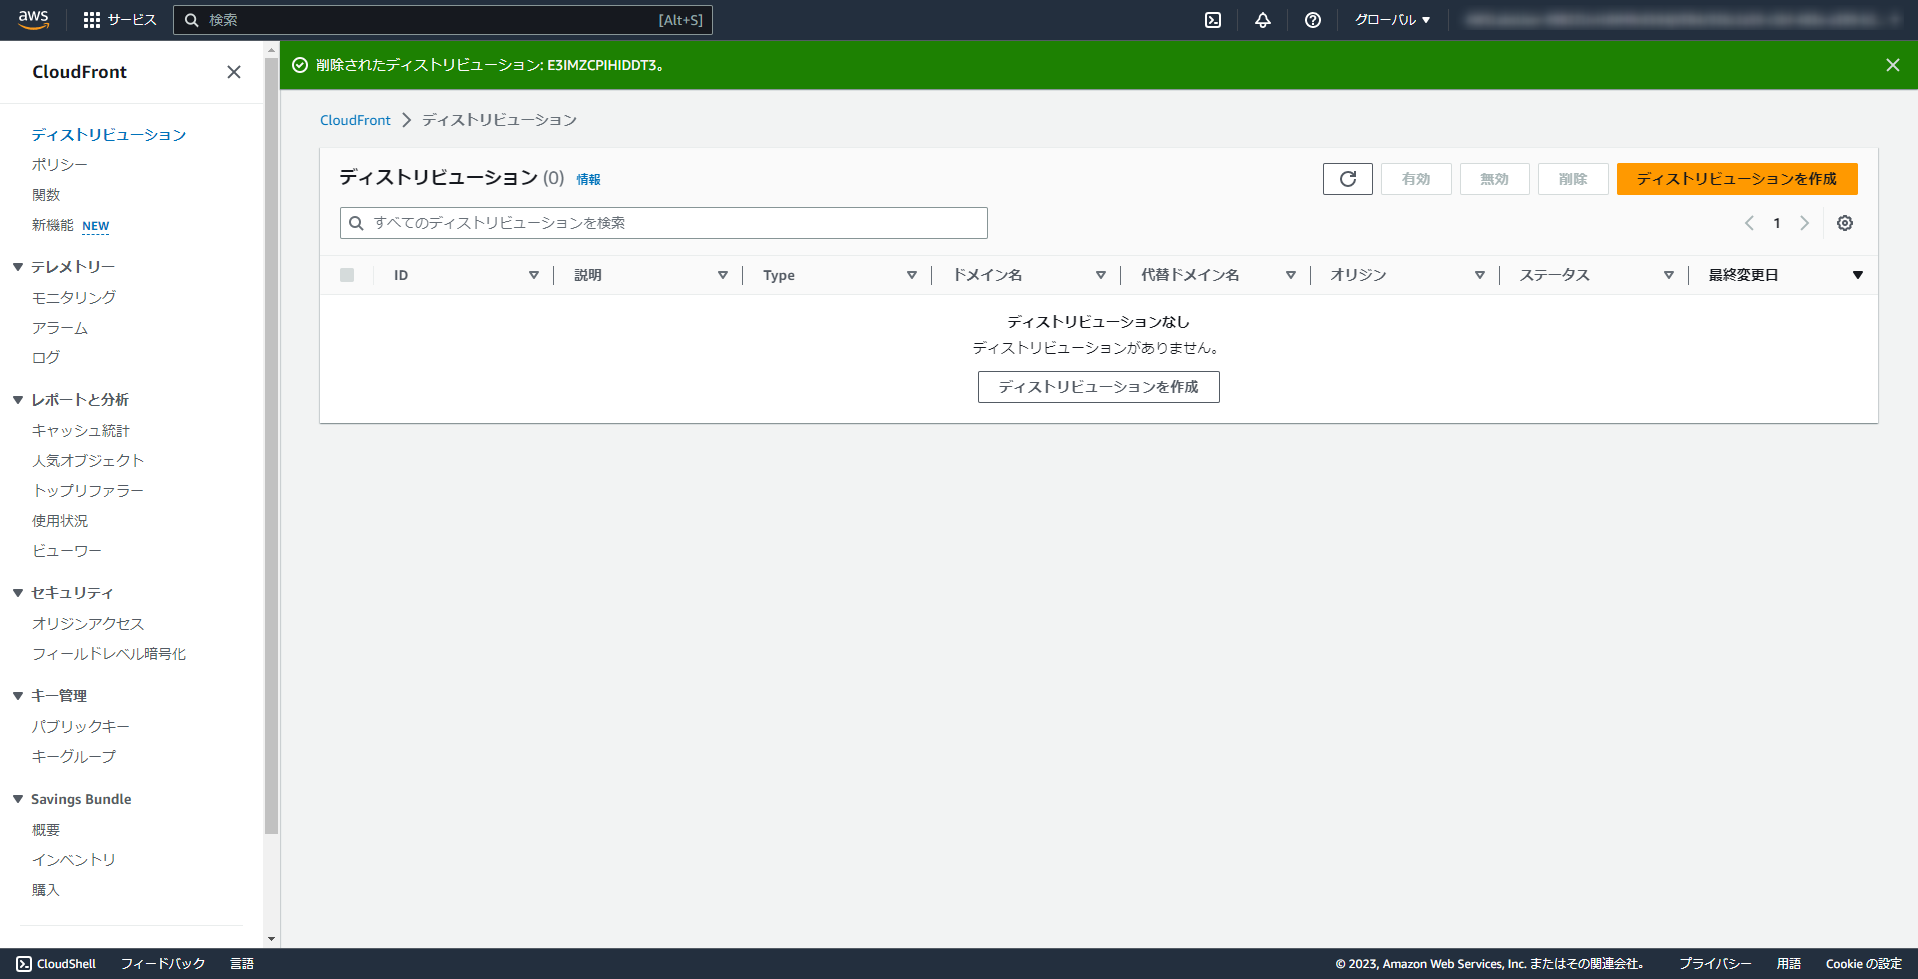This screenshot has width=1918, height=979.
Task: Collapse the セキュリティ section
Action: click(x=17, y=592)
